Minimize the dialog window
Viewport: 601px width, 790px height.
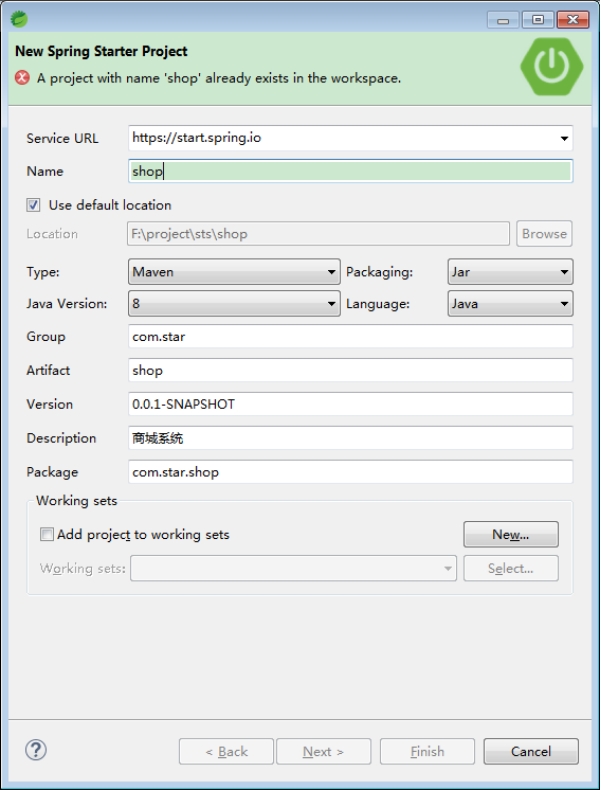click(x=503, y=20)
